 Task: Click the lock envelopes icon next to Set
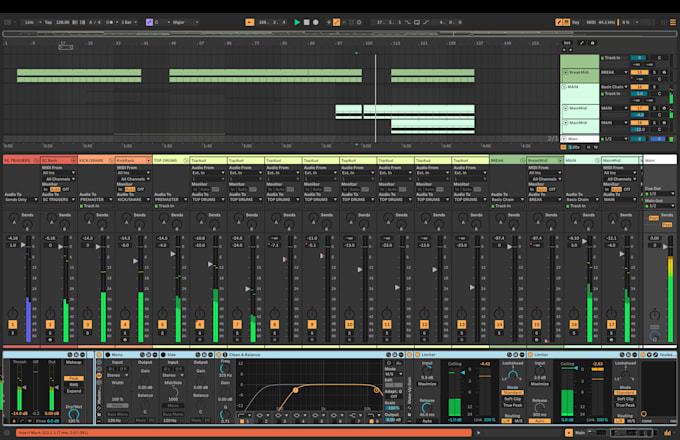click(x=592, y=43)
